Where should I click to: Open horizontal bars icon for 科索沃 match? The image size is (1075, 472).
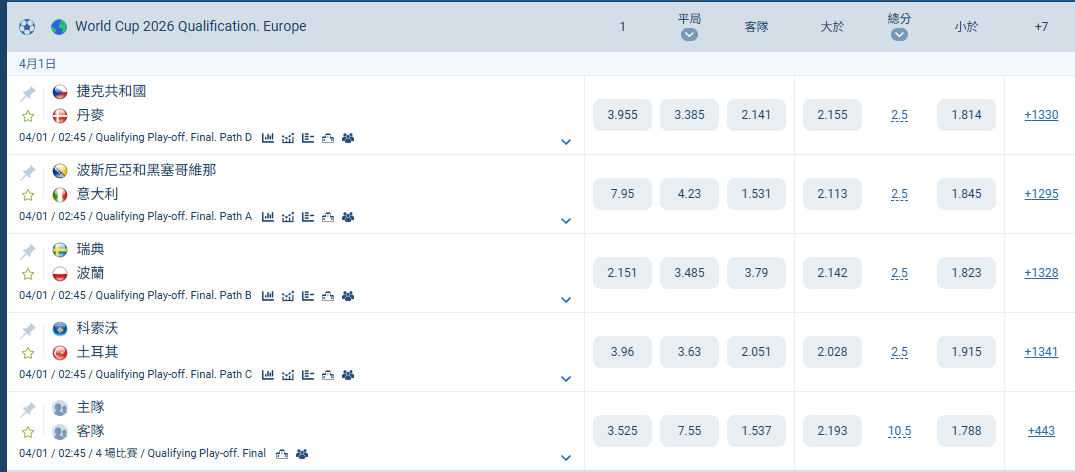[x=308, y=375]
